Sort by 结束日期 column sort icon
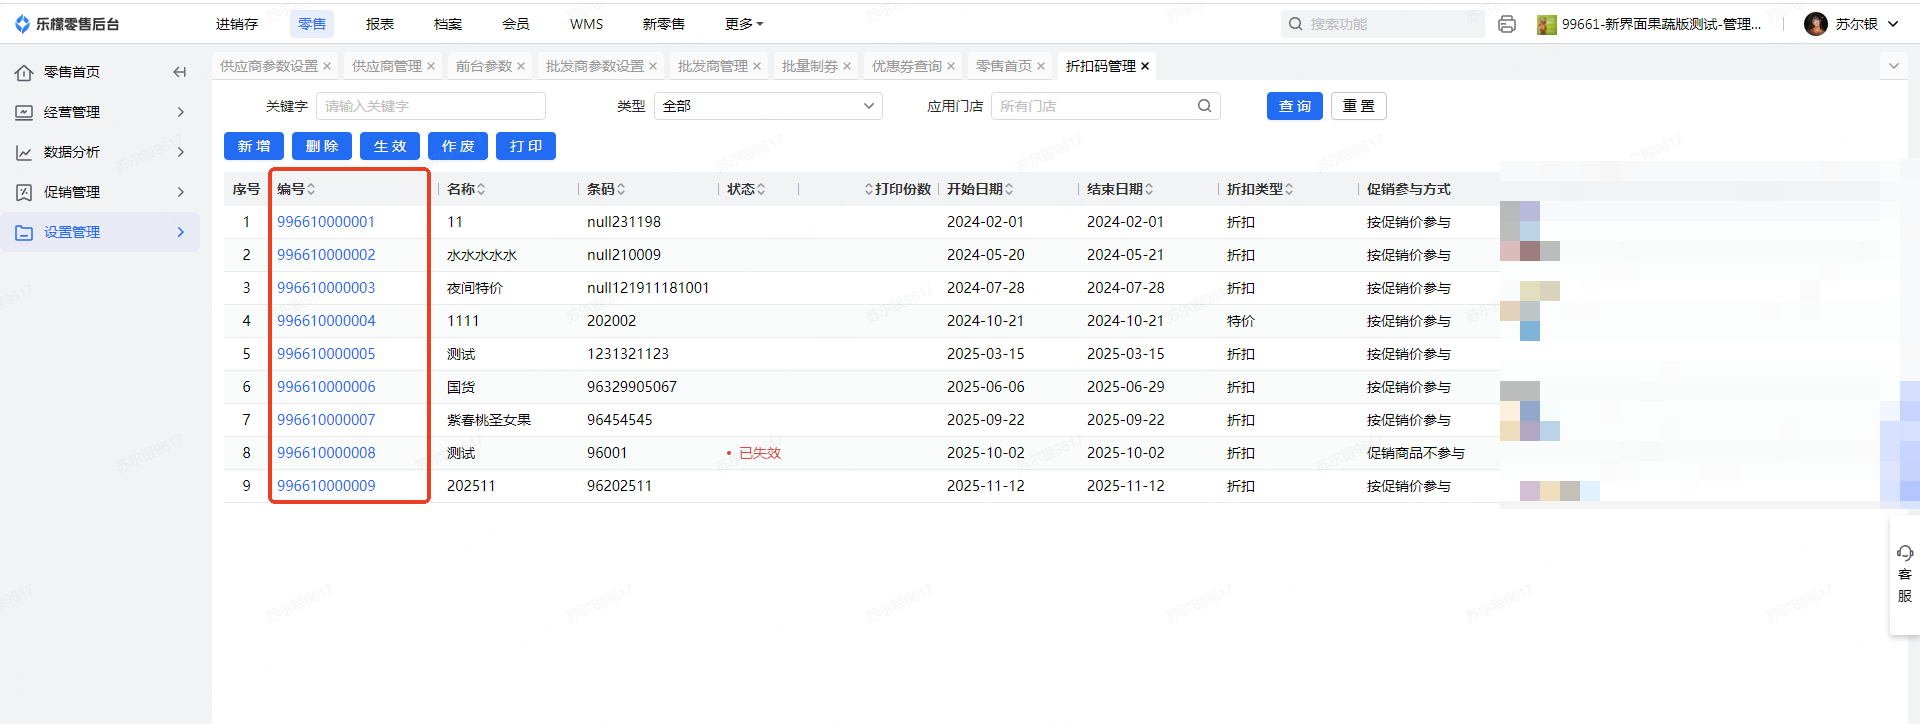 point(1149,189)
